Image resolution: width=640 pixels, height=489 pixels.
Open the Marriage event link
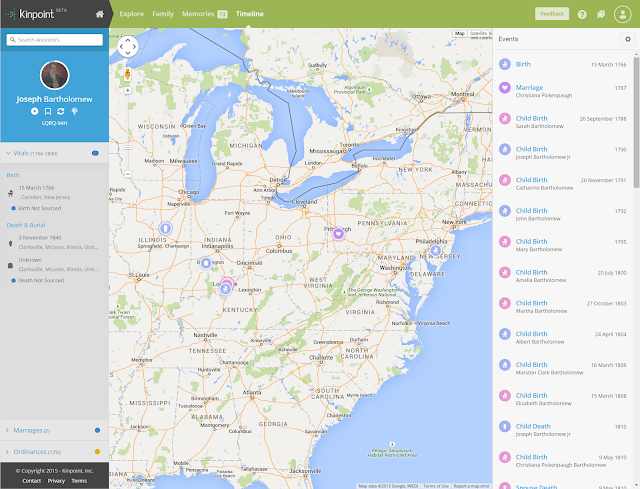[529, 87]
